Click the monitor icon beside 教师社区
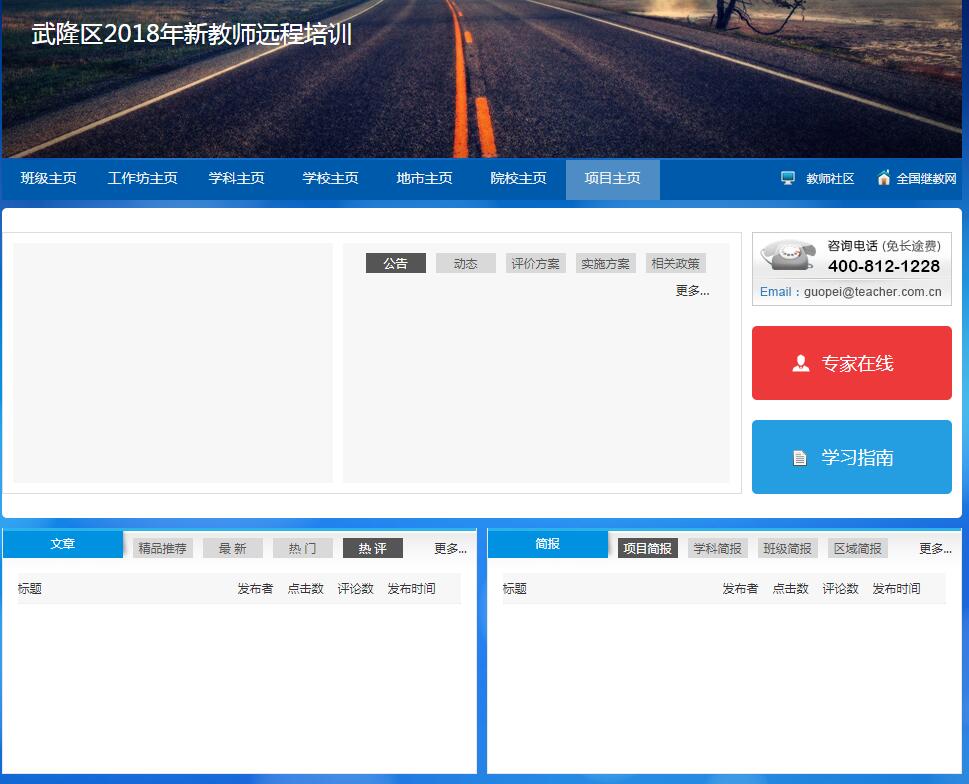 [787, 179]
